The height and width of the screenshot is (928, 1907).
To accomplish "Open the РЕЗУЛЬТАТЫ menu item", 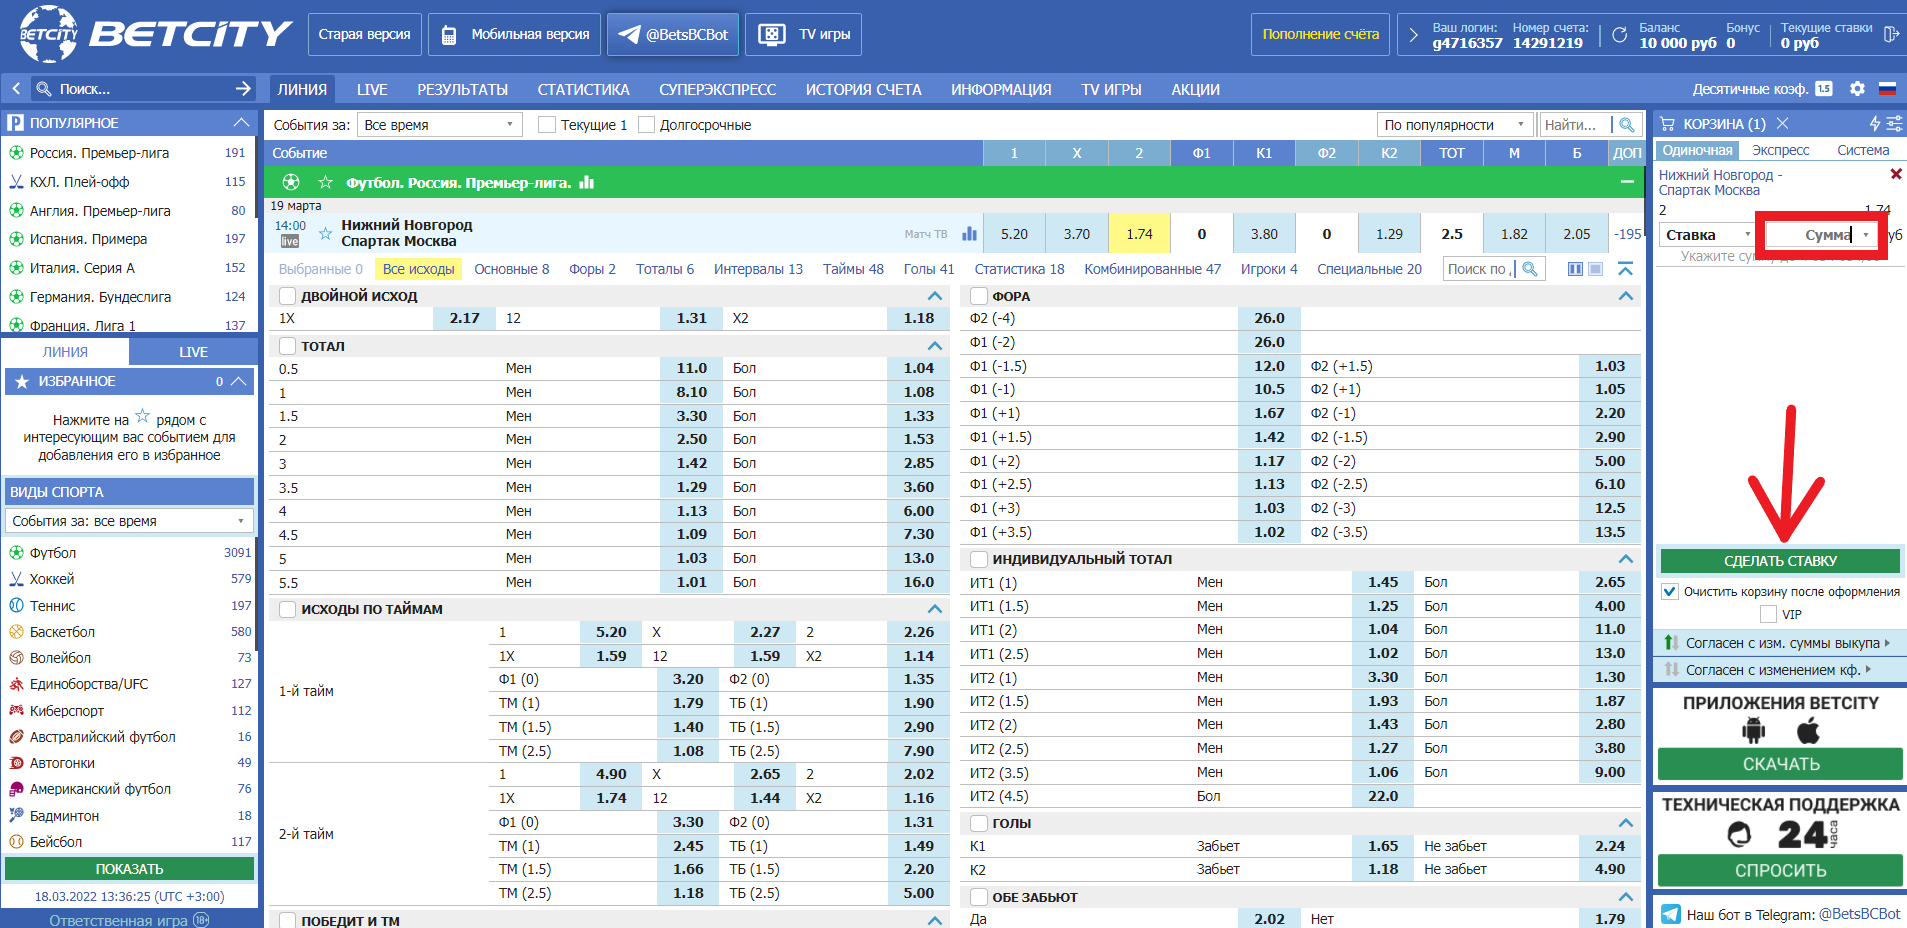I will 462,89.
